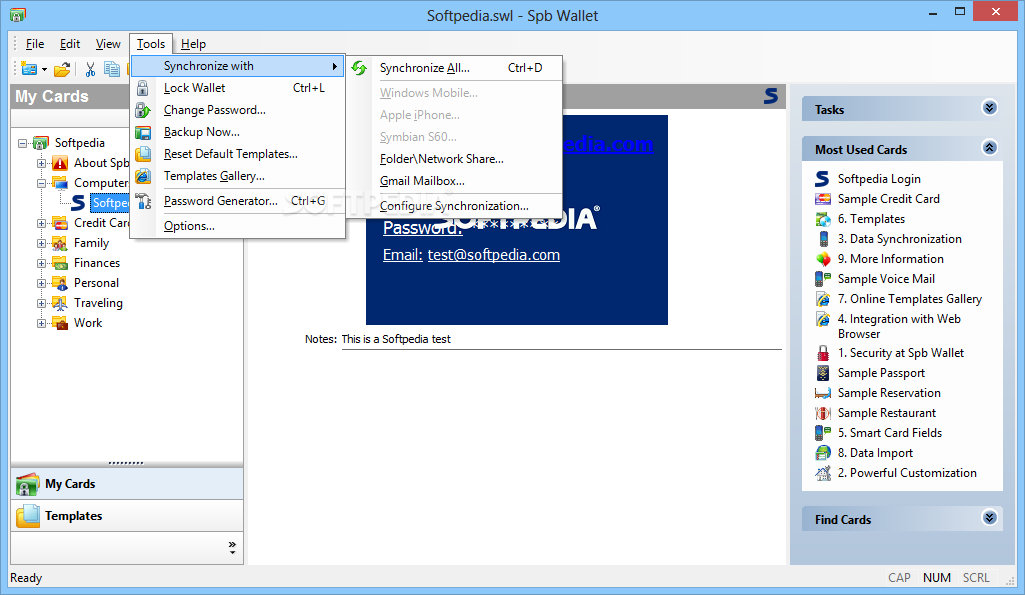Click the Sample Passport icon

pos(823,373)
